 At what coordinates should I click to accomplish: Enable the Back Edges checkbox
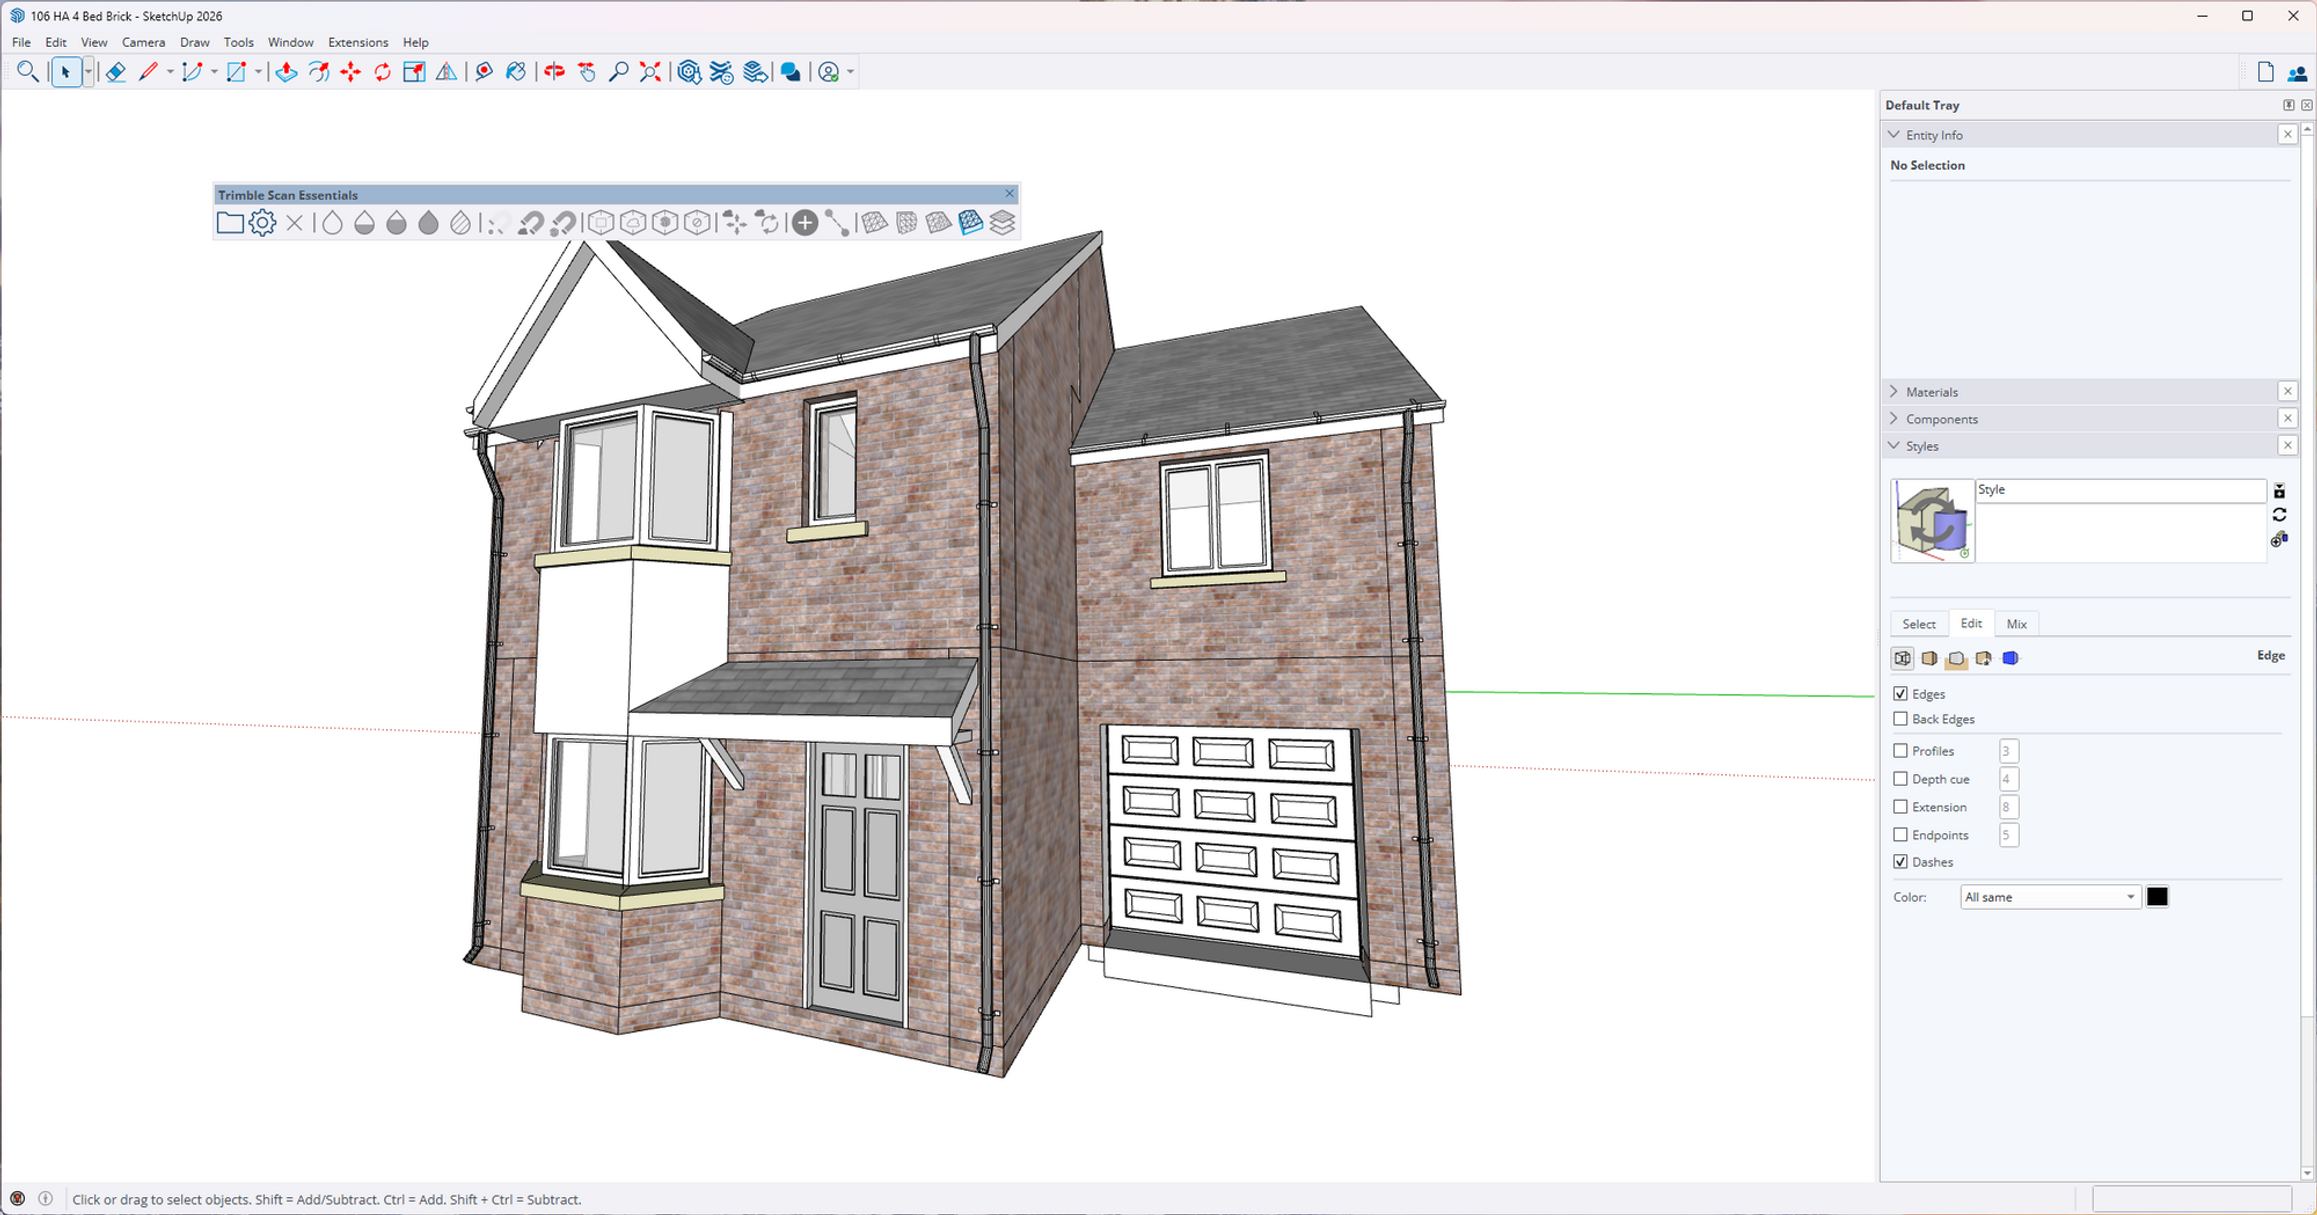pyautogui.click(x=1901, y=718)
